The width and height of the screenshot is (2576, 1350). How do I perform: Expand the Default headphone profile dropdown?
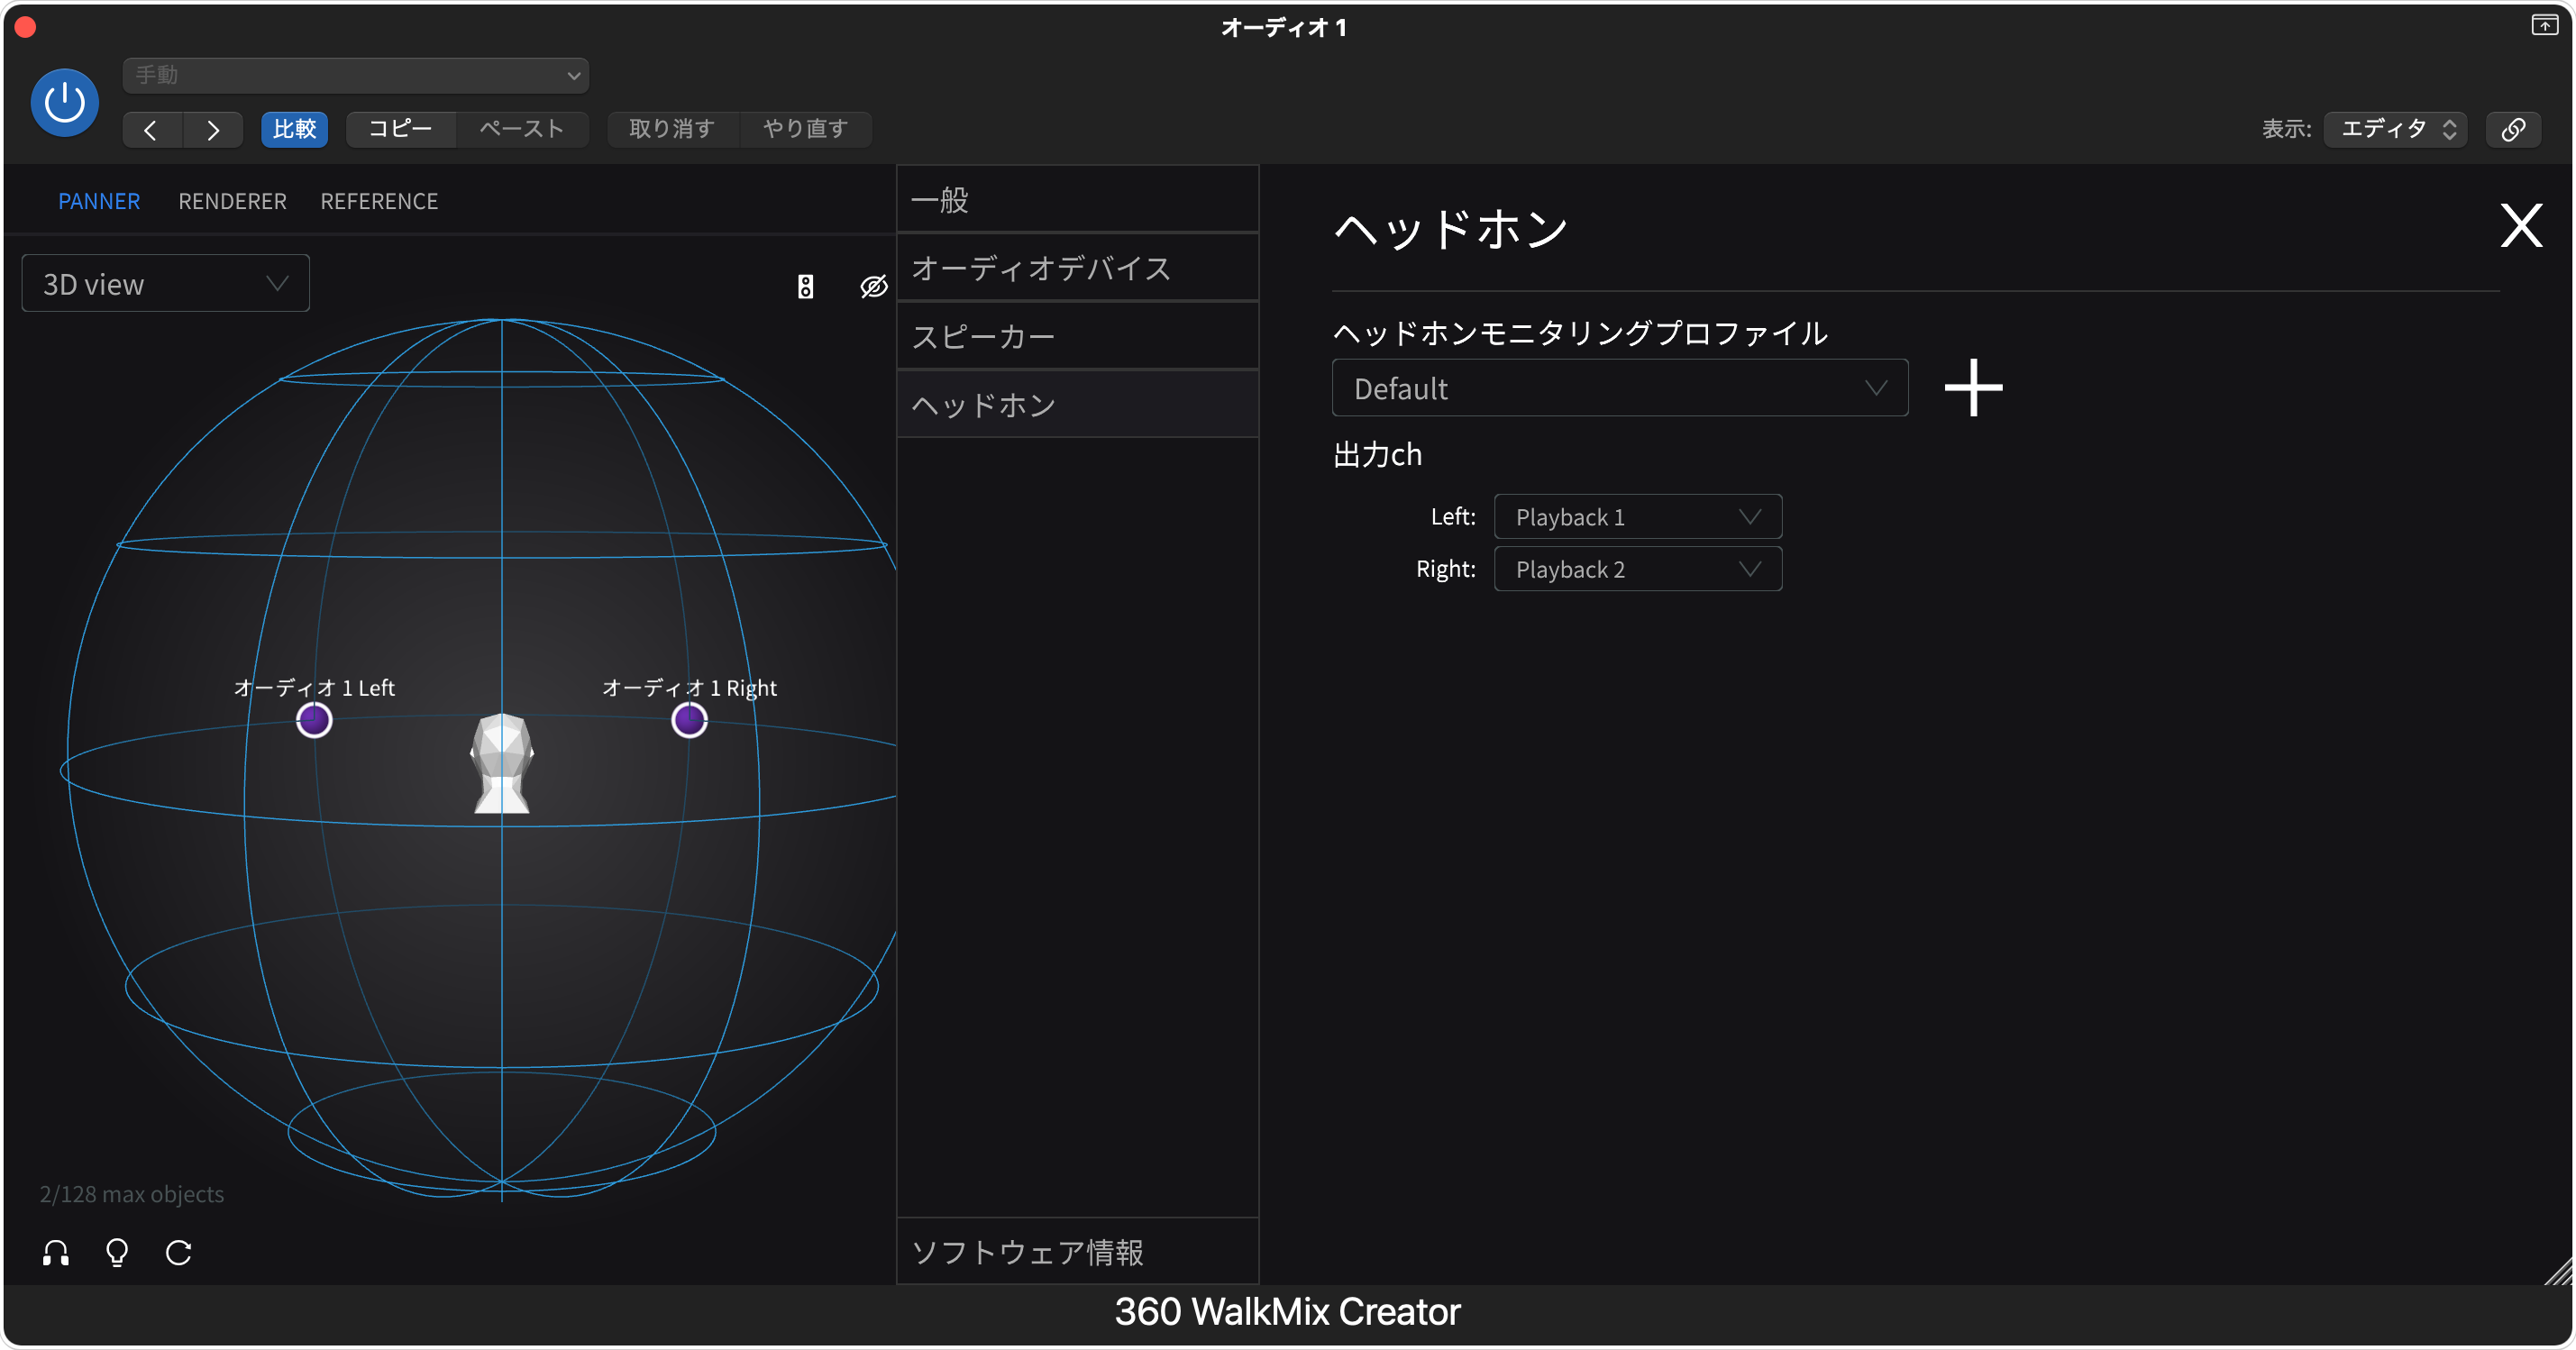[1619, 388]
